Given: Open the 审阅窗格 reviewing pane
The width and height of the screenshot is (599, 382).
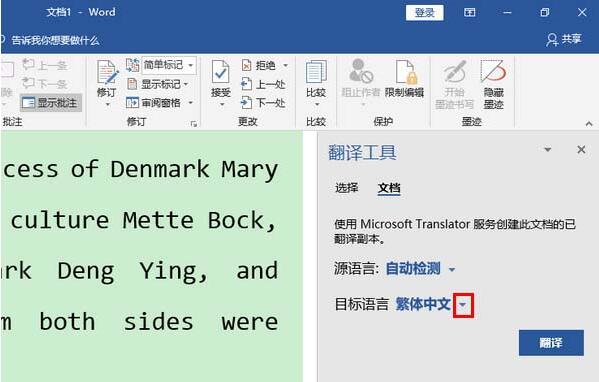Looking at the screenshot, I should [x=154, y=102].
